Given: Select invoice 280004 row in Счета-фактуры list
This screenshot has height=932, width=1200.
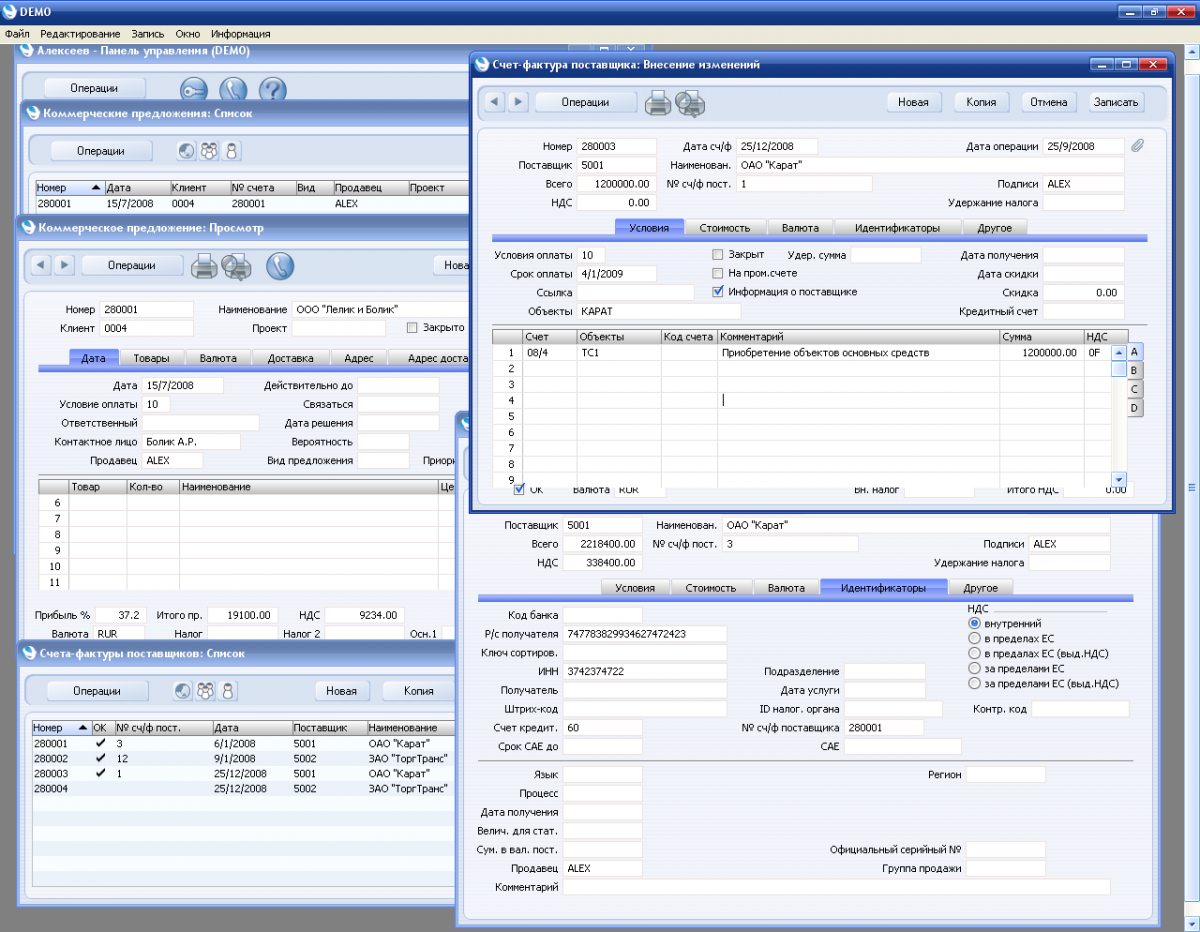Looking at the screenshot, I should 243,789.
